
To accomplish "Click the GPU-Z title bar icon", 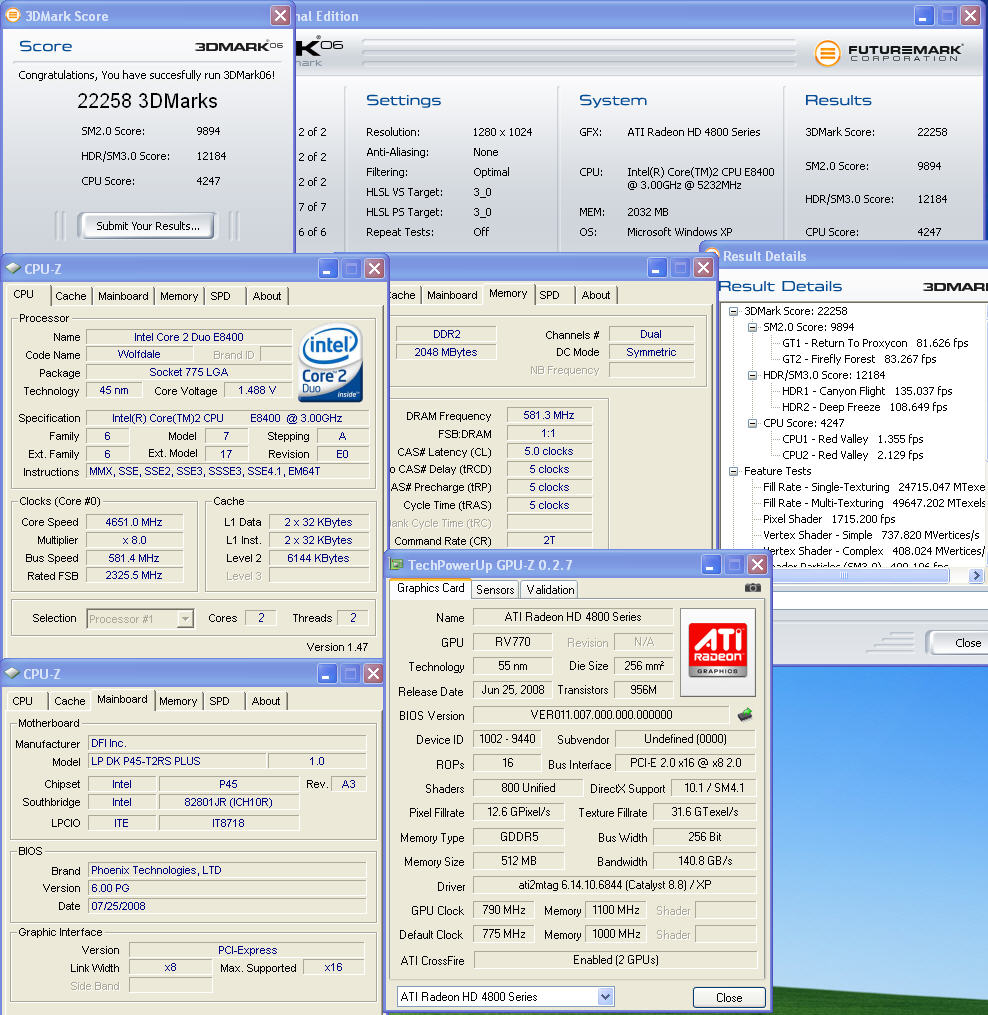I will [396, 564].
